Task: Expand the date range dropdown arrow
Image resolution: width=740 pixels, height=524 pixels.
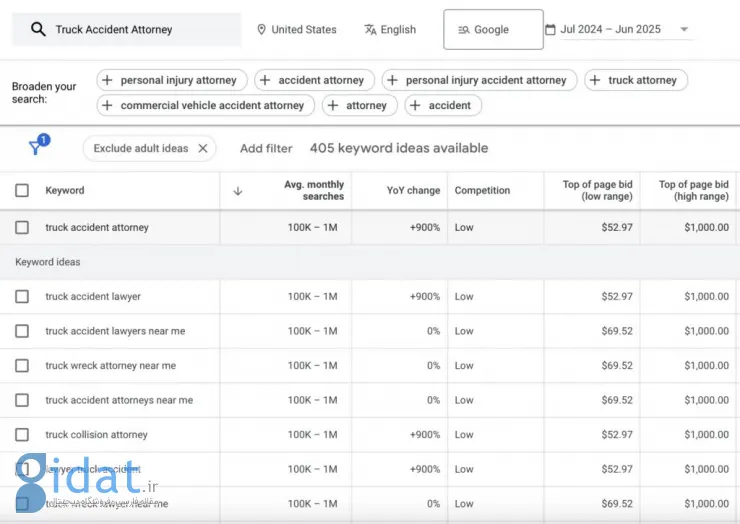Action: click(684, 29)
